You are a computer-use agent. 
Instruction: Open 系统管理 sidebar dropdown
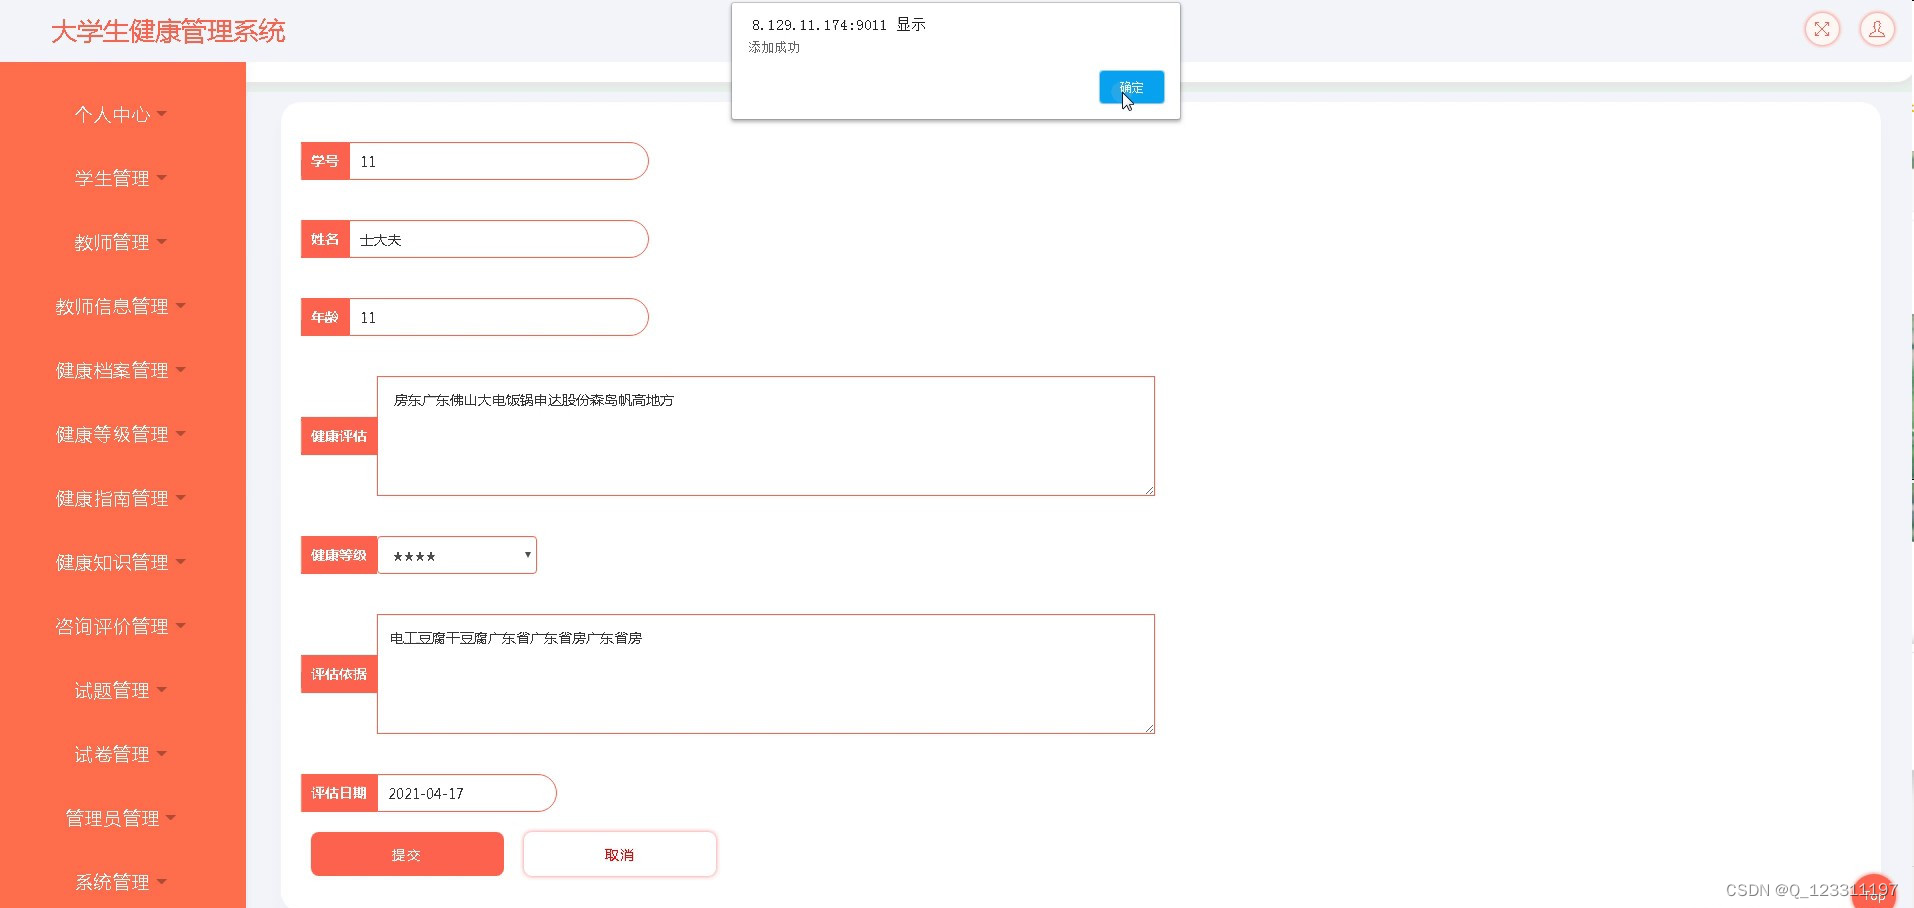click(x=121, y=883)
